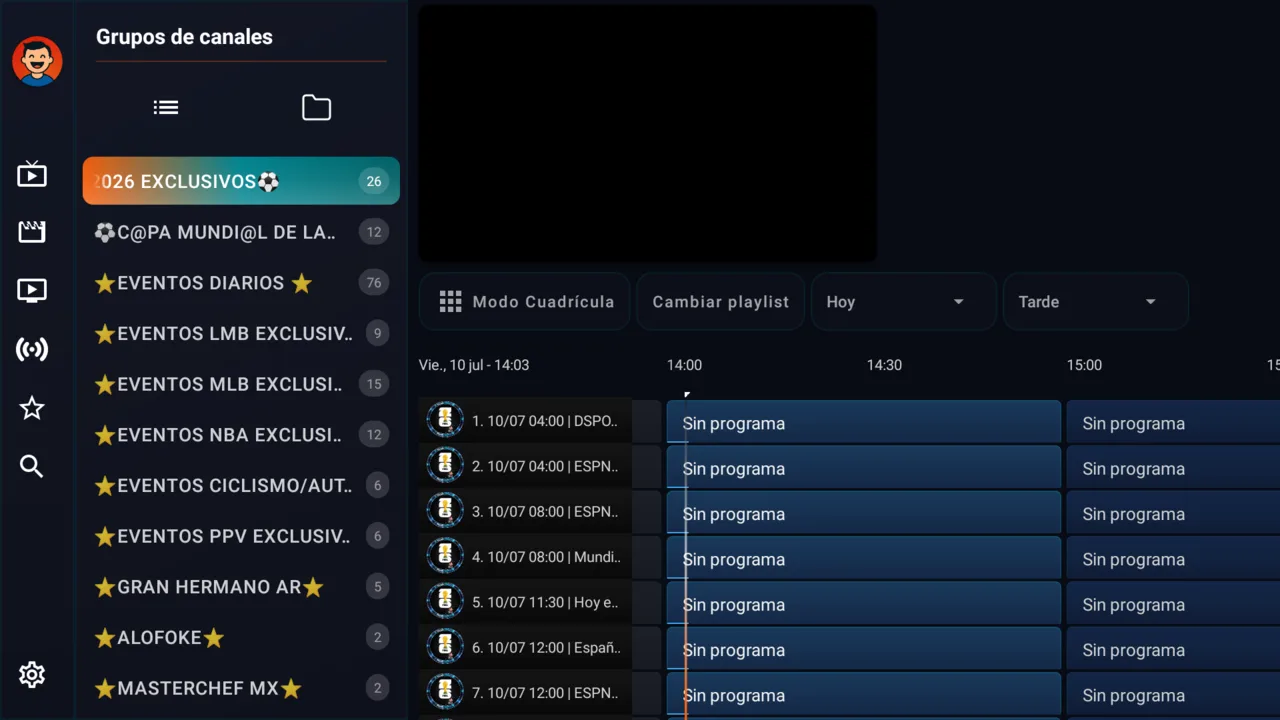Click the 15:00 time marker in guide
Image resolution: width=1280 pixels, height=720 pixels.
point(1084,365)
